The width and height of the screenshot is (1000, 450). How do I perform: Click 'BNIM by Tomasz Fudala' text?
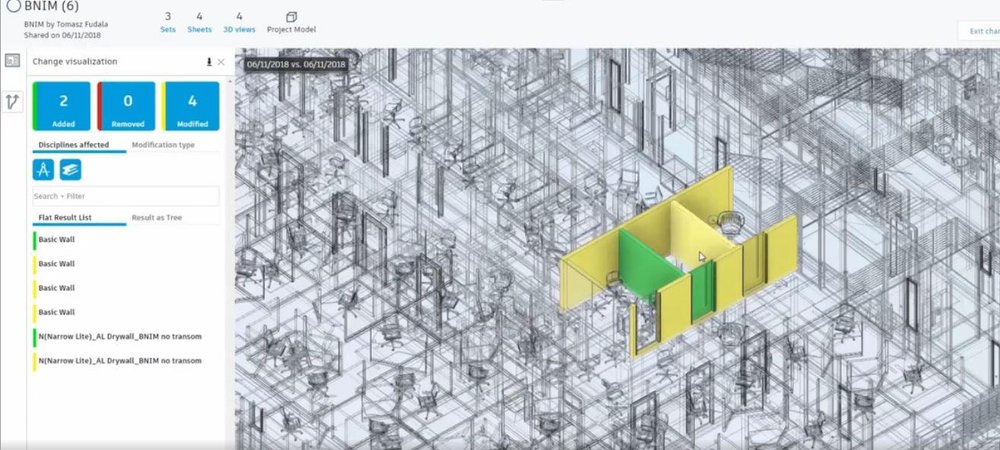(66, 24)
